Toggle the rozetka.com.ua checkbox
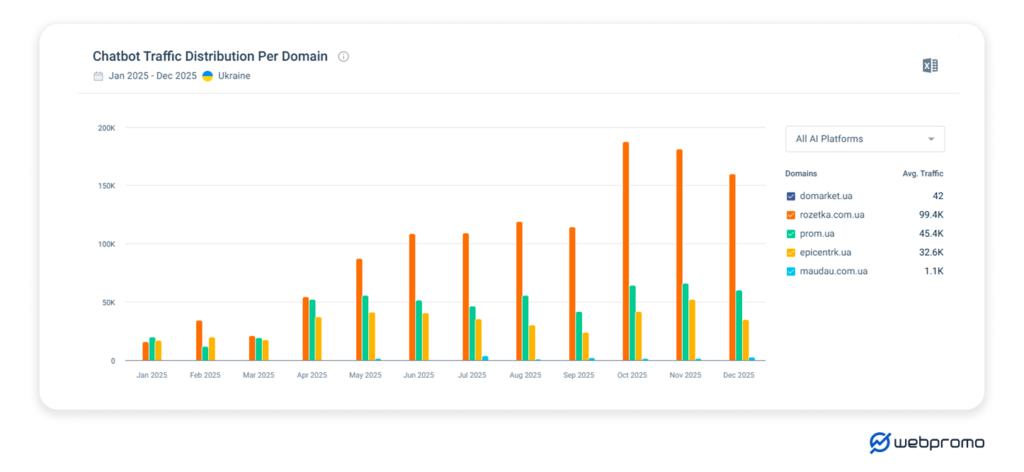Image resolution: width=1024 pixels, height=472 pixels. click(x=791, y=215)
